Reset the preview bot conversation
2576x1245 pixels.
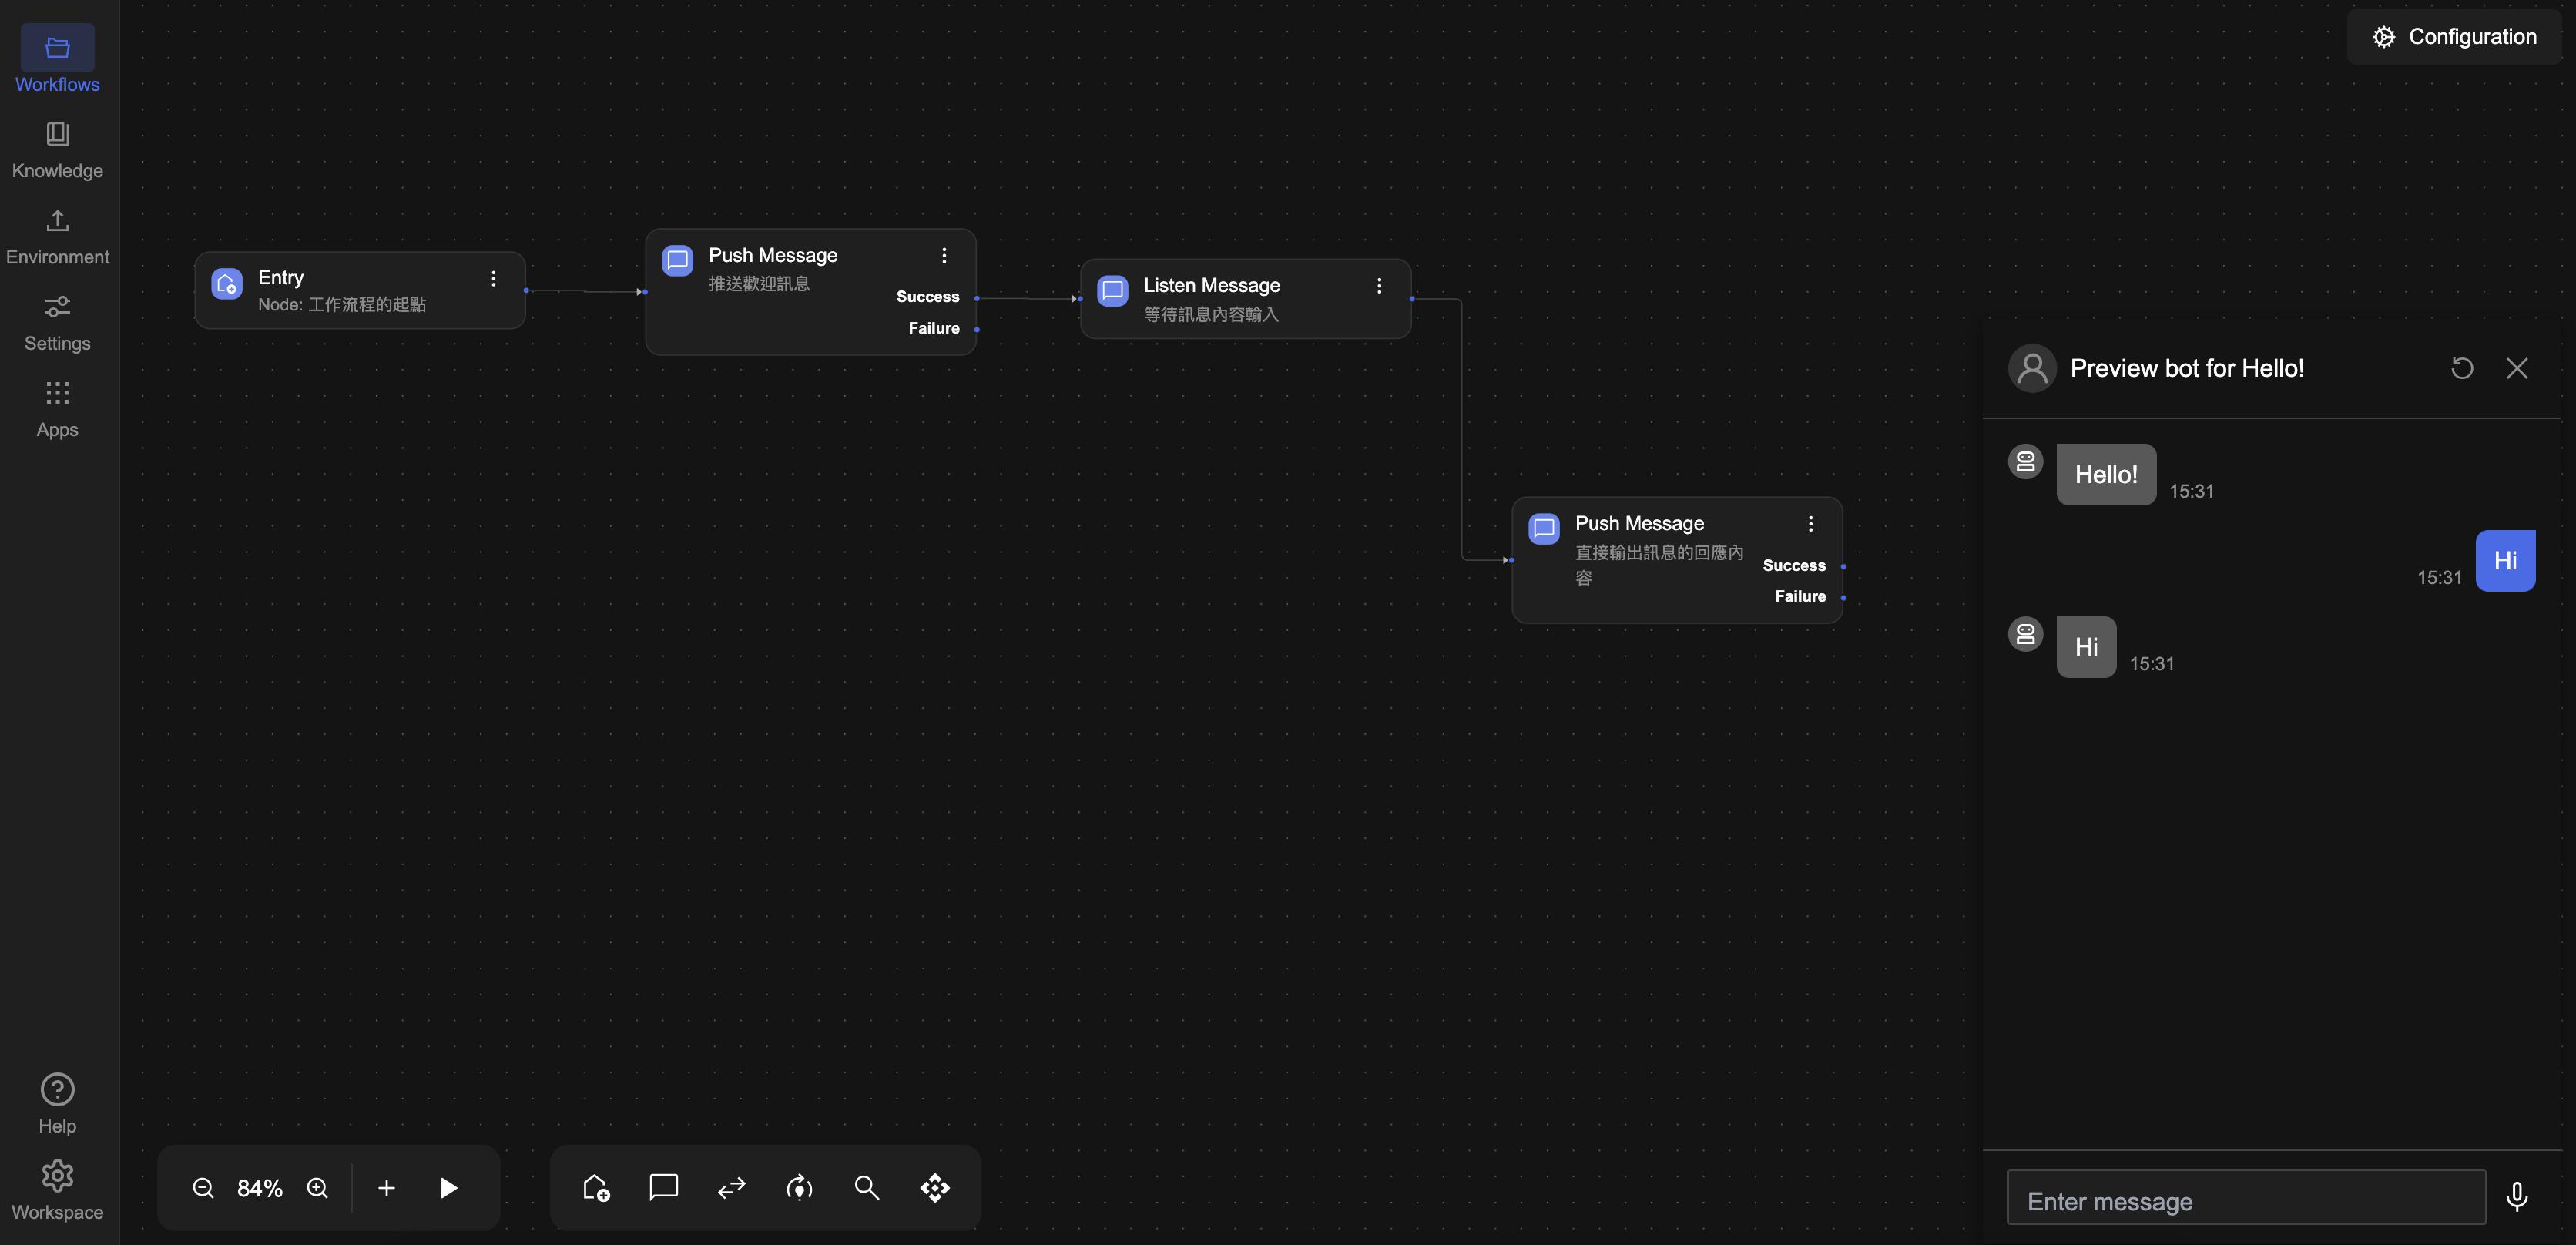[x=2462, y=368]
